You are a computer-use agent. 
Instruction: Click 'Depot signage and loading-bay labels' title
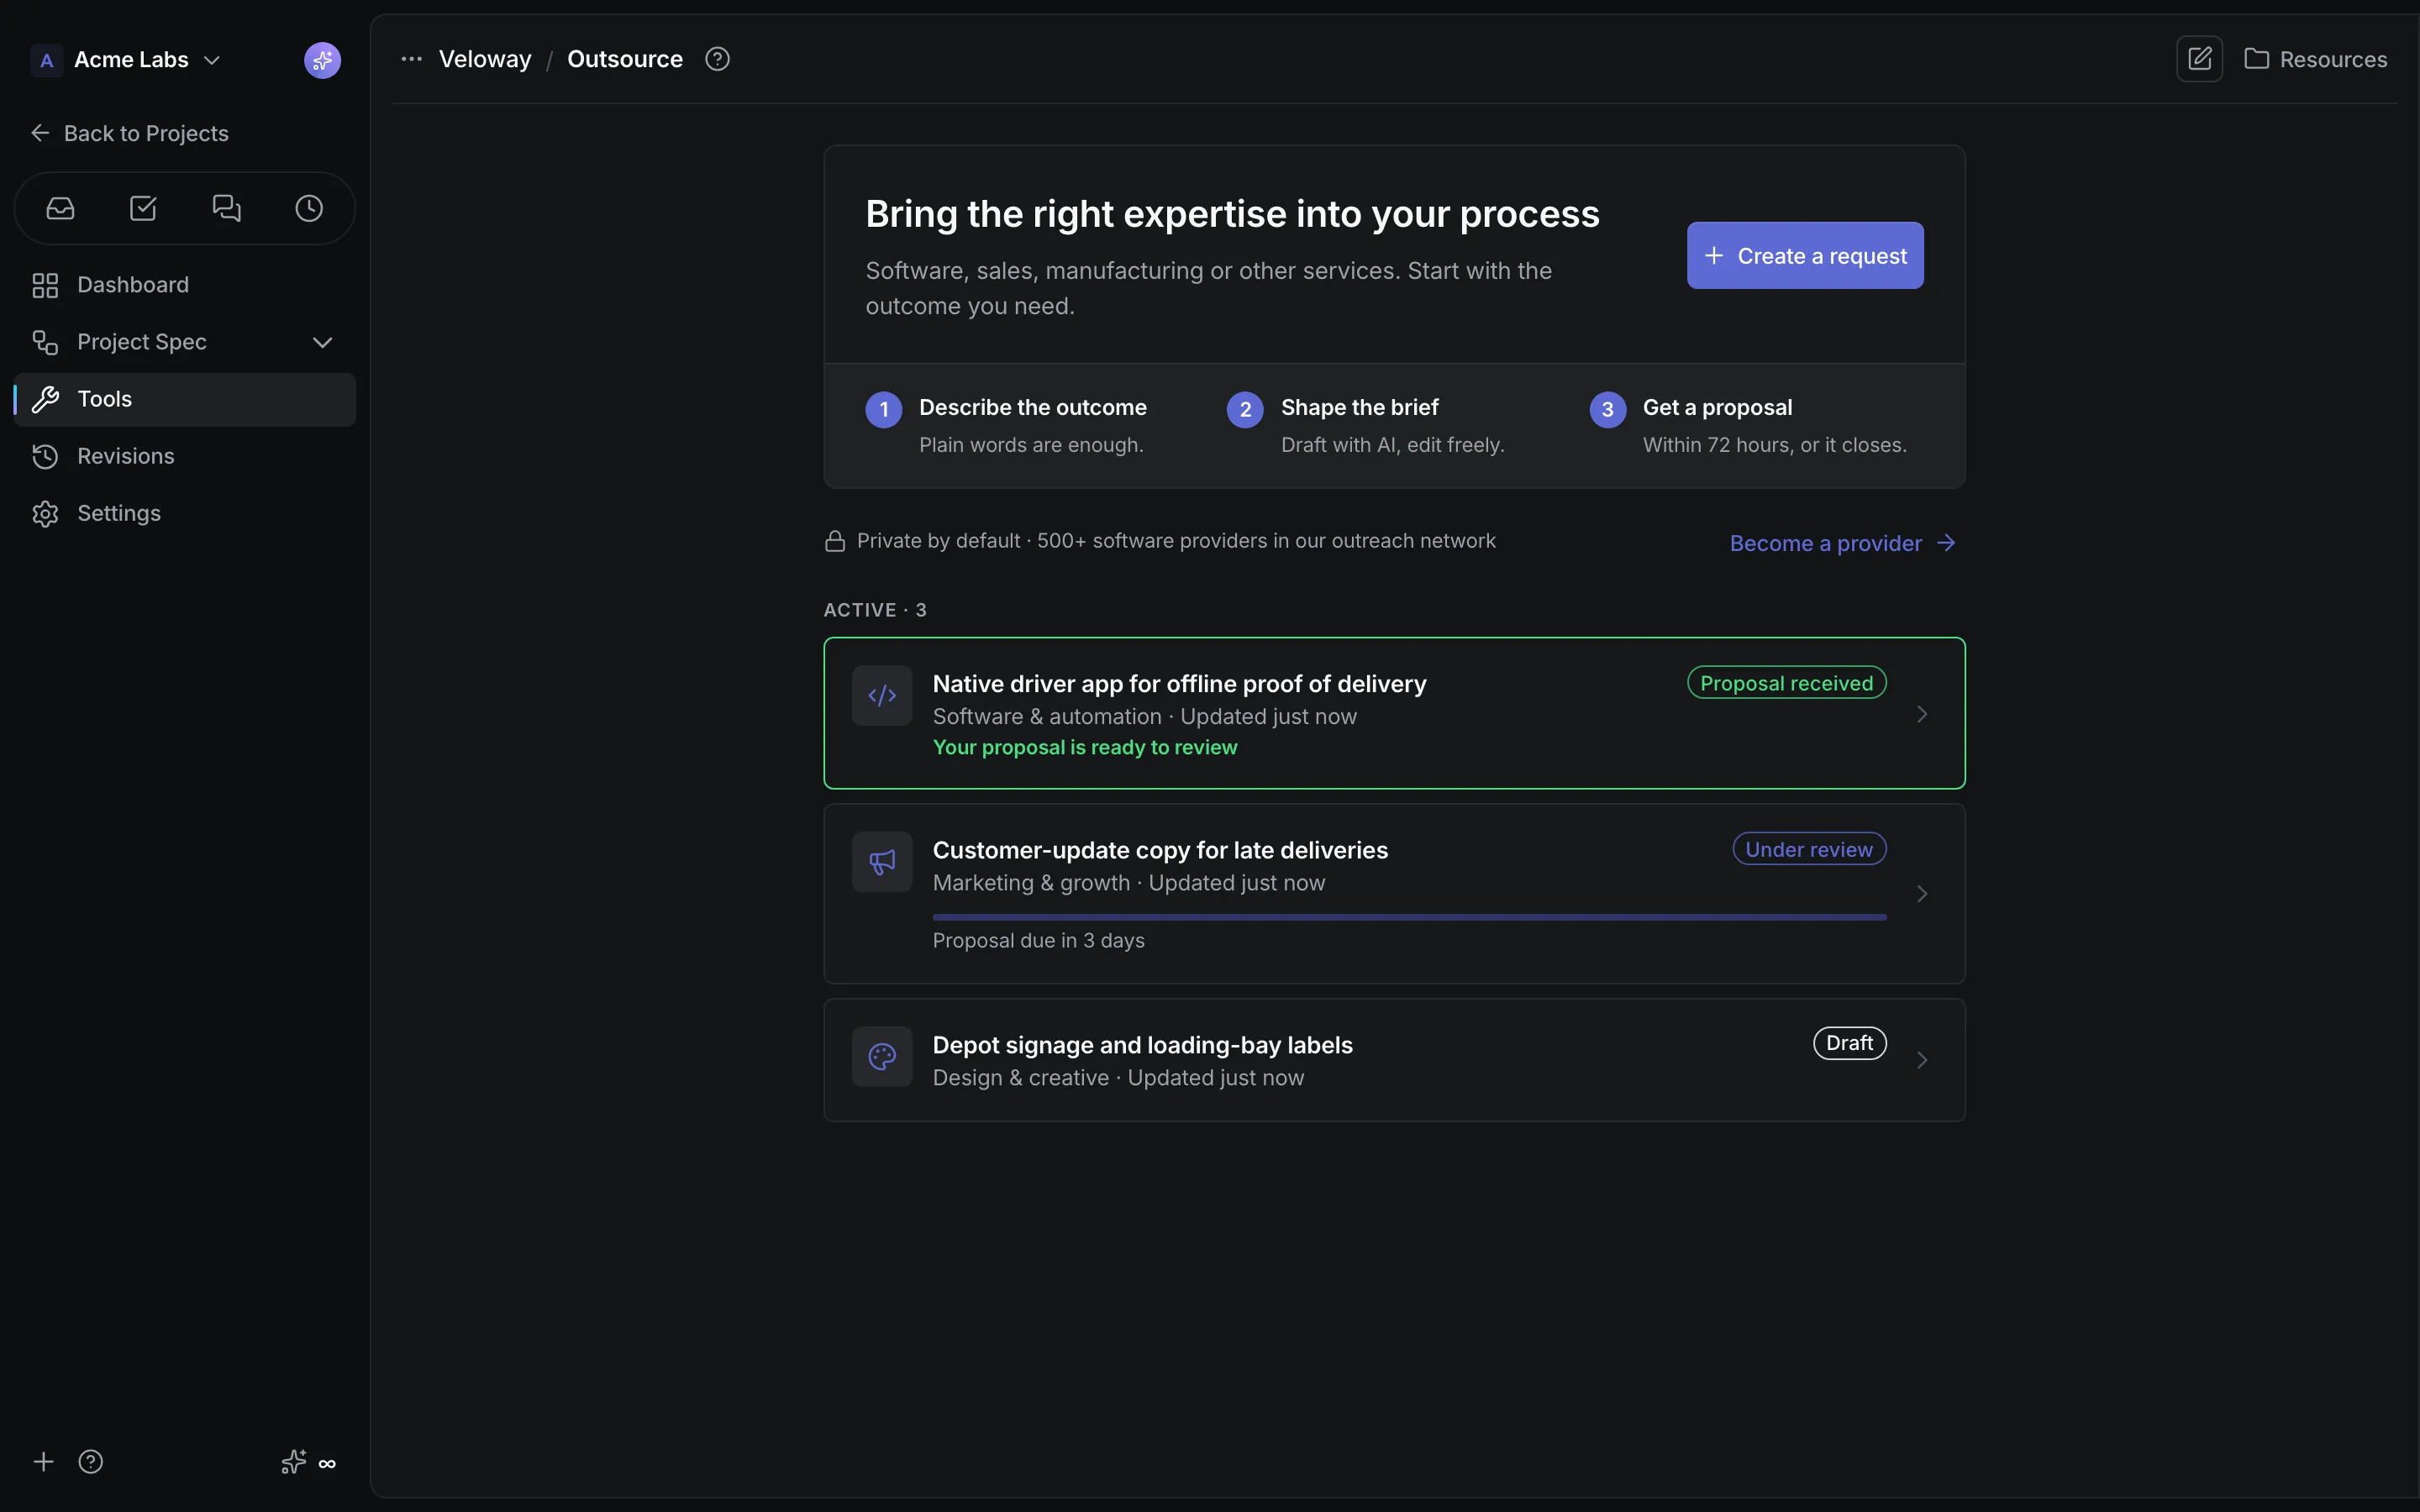tap(1142, 1045)
